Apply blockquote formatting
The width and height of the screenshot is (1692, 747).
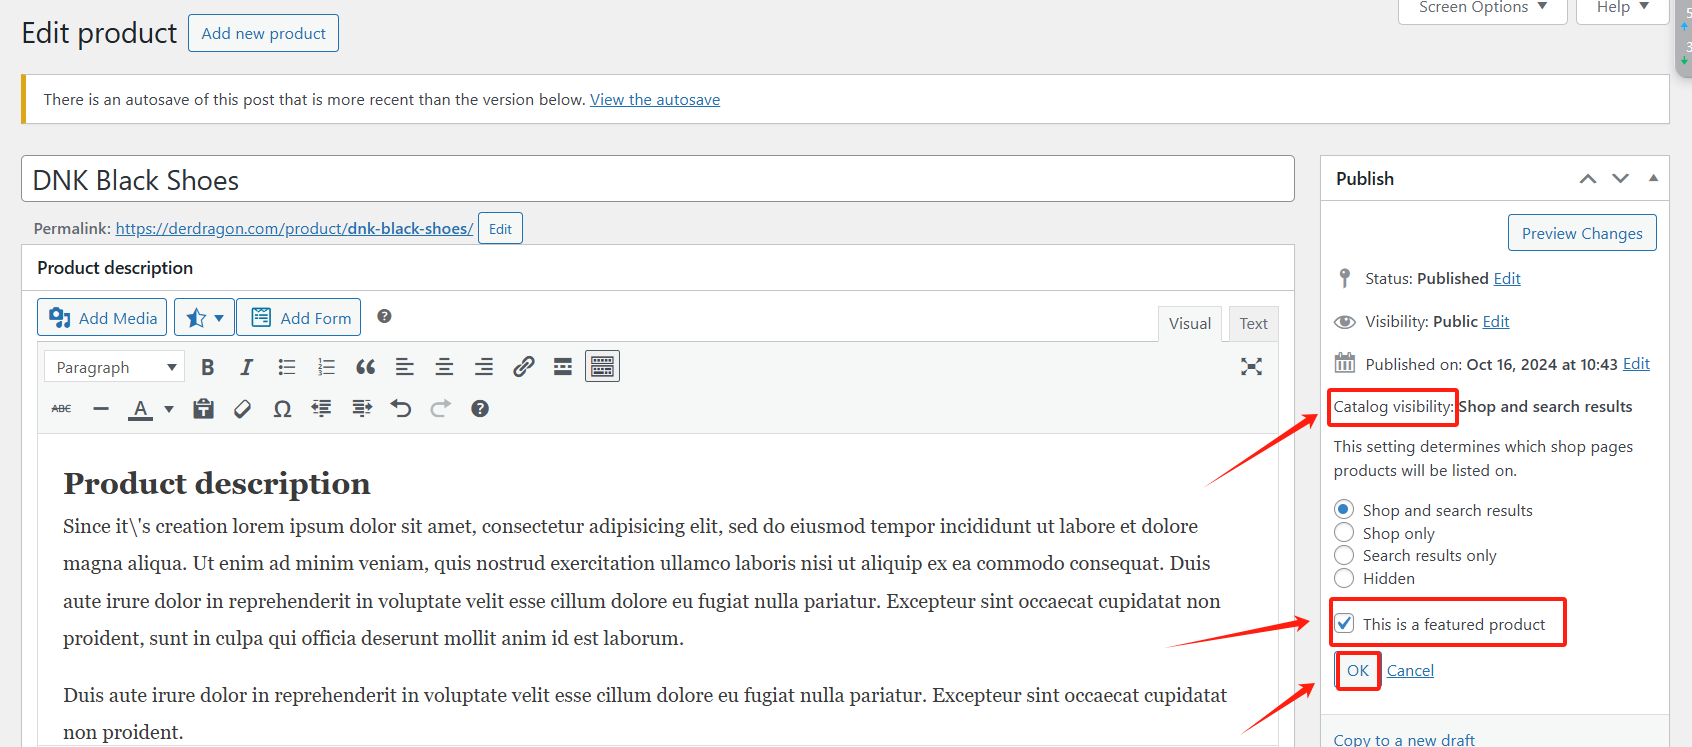365,367
